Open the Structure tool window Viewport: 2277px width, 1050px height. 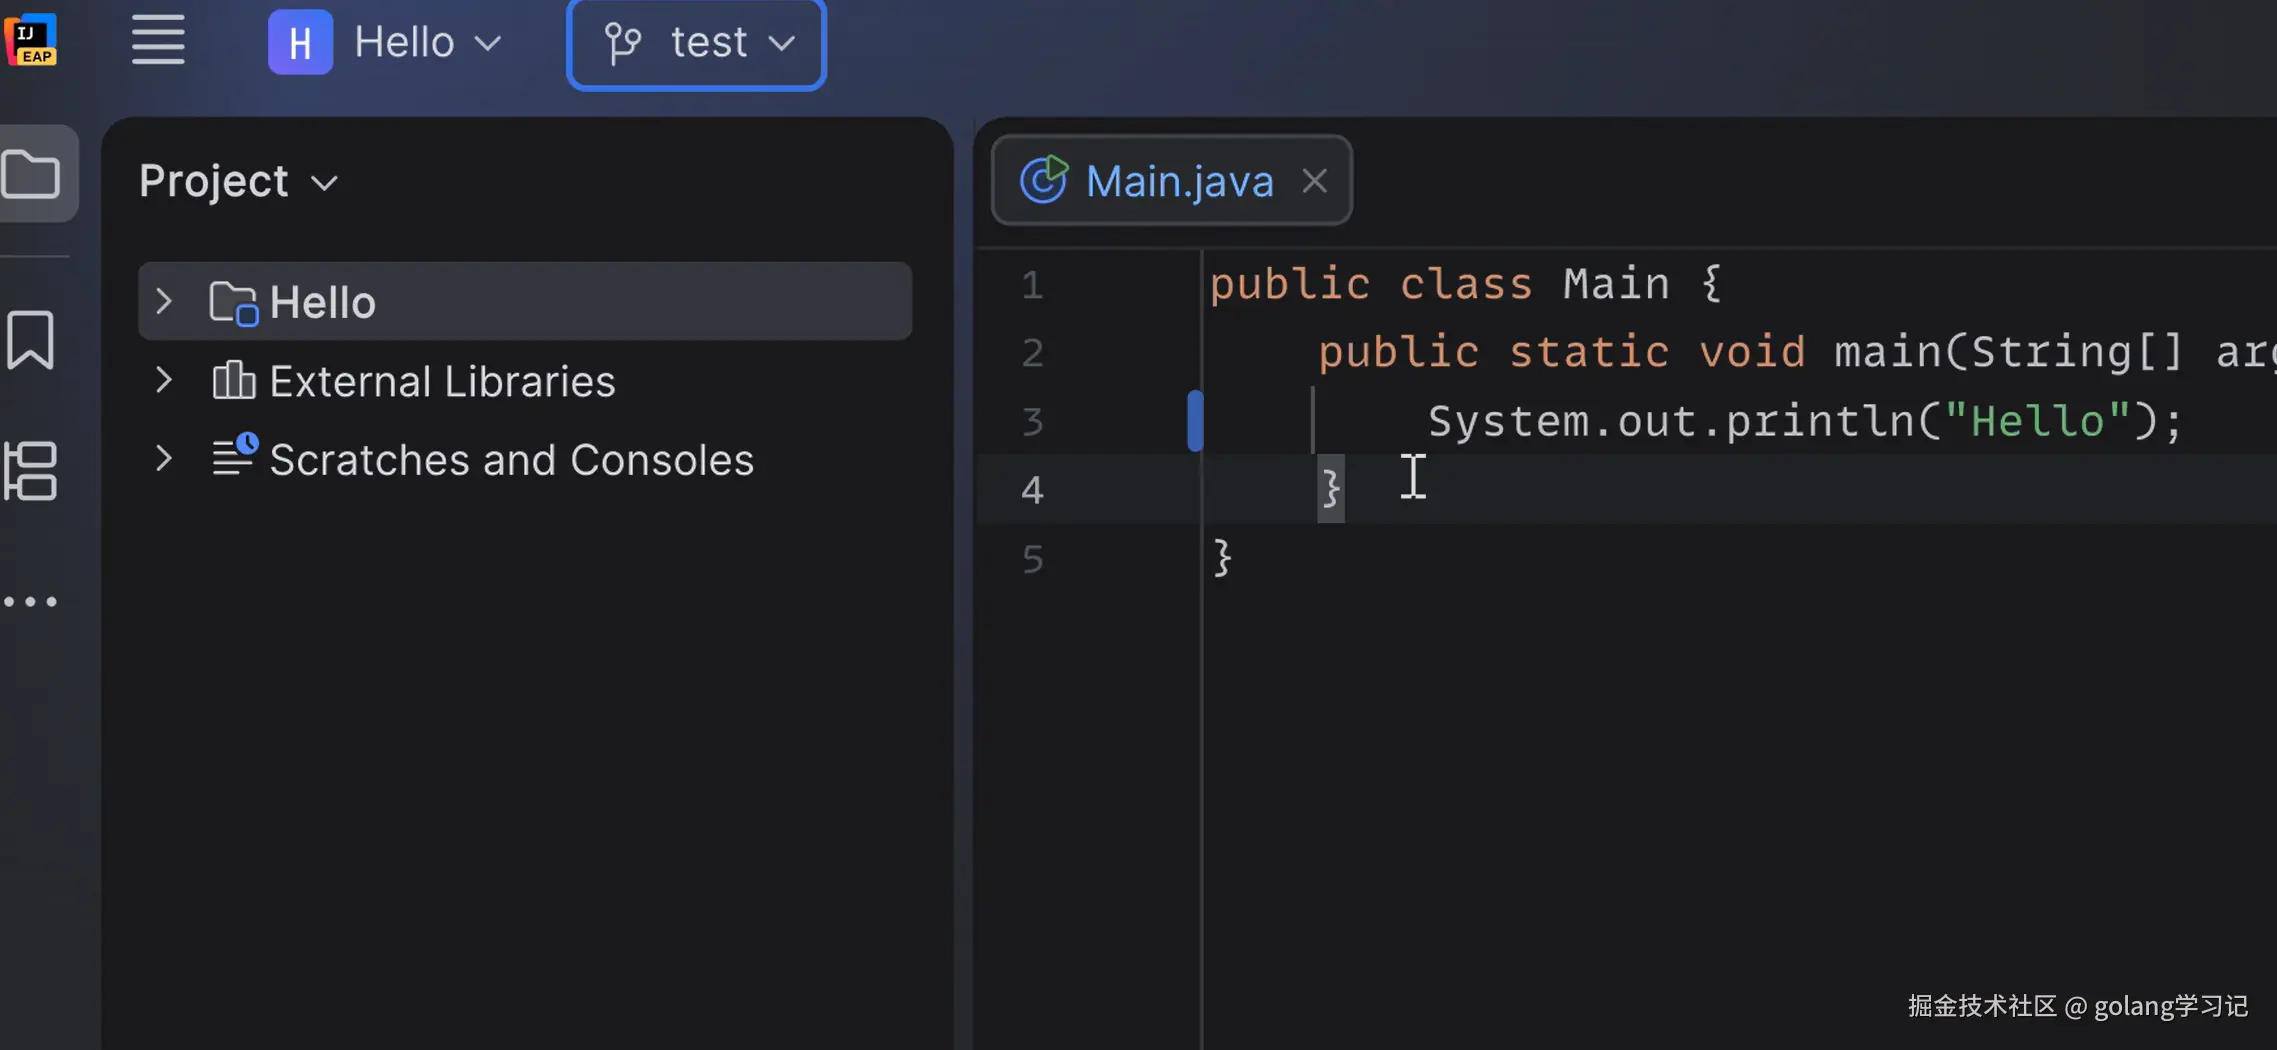31,471
